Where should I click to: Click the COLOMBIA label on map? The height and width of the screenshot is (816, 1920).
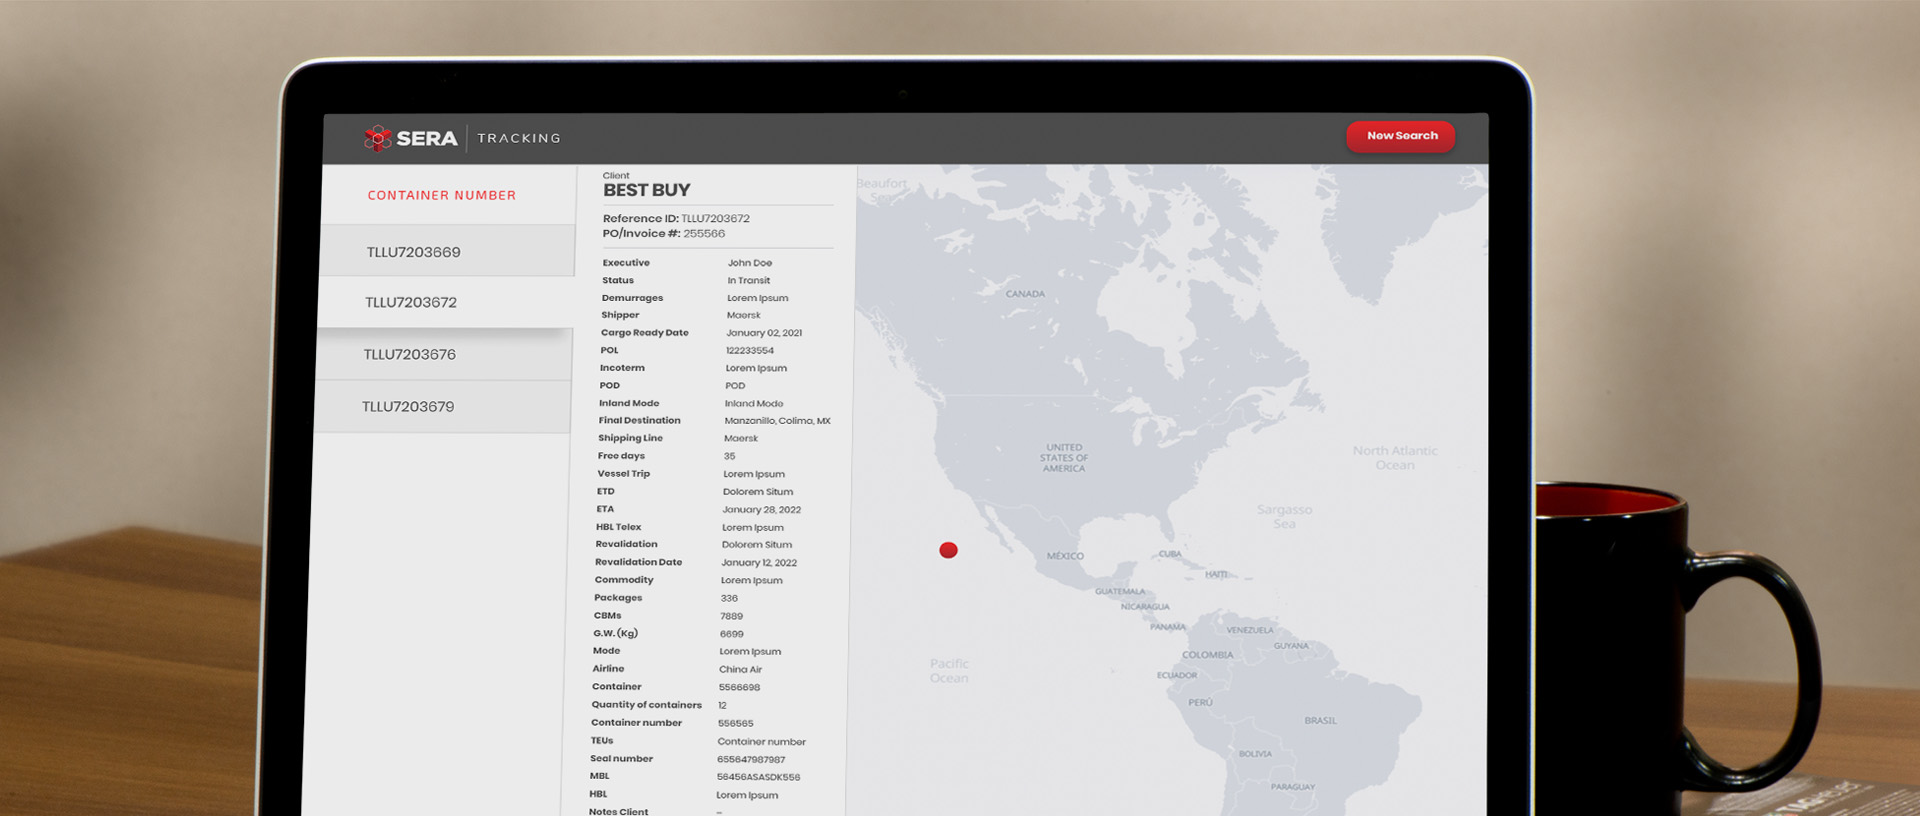(1207, 655)
